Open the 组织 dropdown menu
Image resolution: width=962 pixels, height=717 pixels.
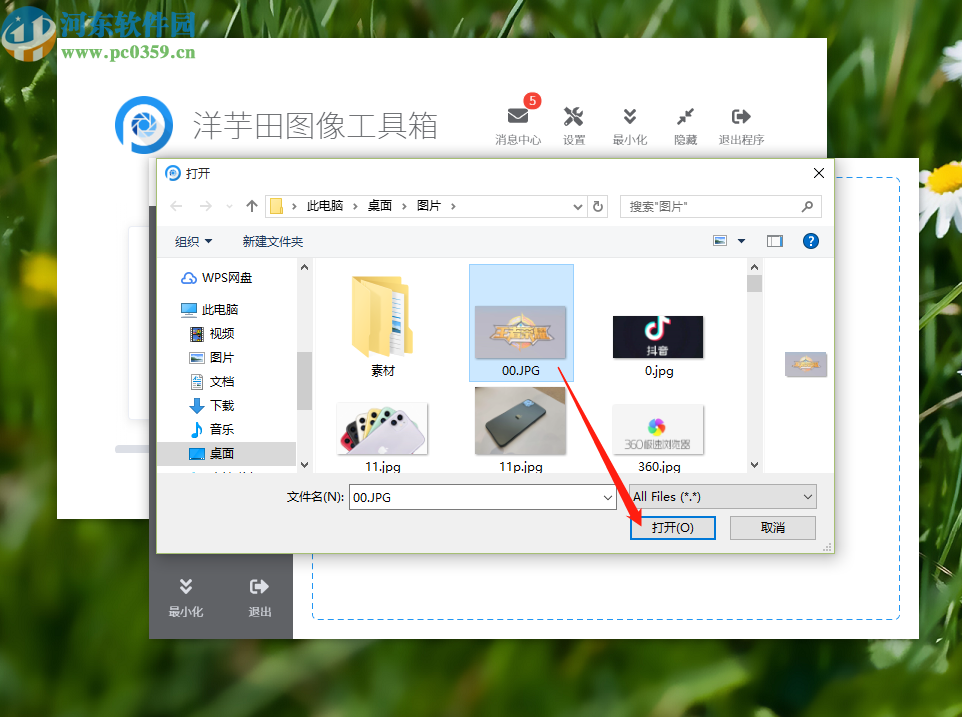click(191, 241)
